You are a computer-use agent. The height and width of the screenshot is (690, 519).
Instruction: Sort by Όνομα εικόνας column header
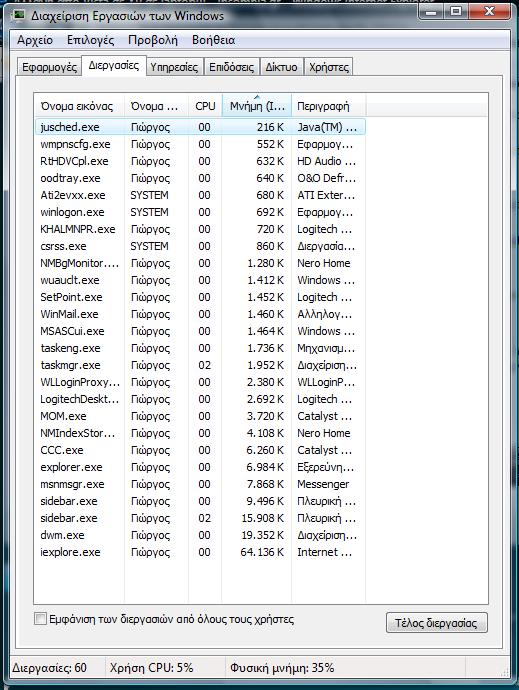(79, 106)
